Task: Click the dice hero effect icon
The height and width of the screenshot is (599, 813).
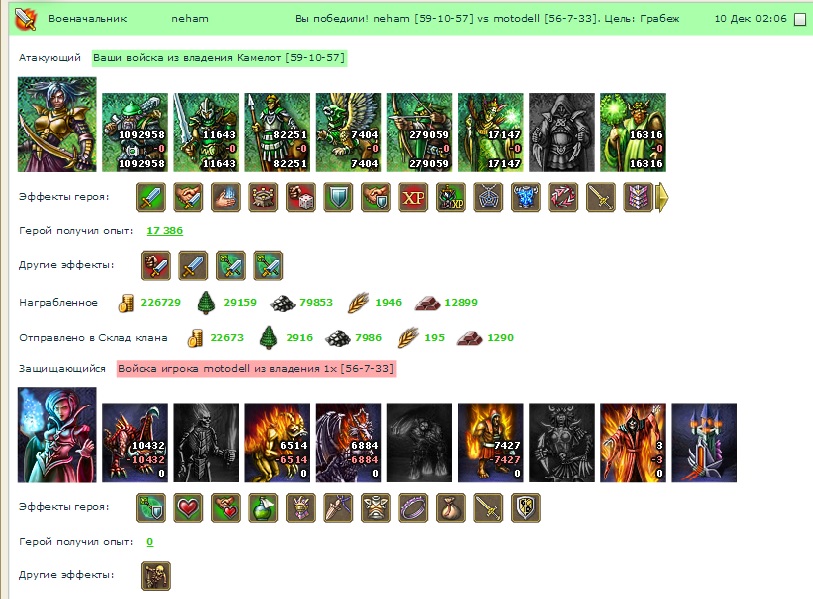Action: [301, 197]
